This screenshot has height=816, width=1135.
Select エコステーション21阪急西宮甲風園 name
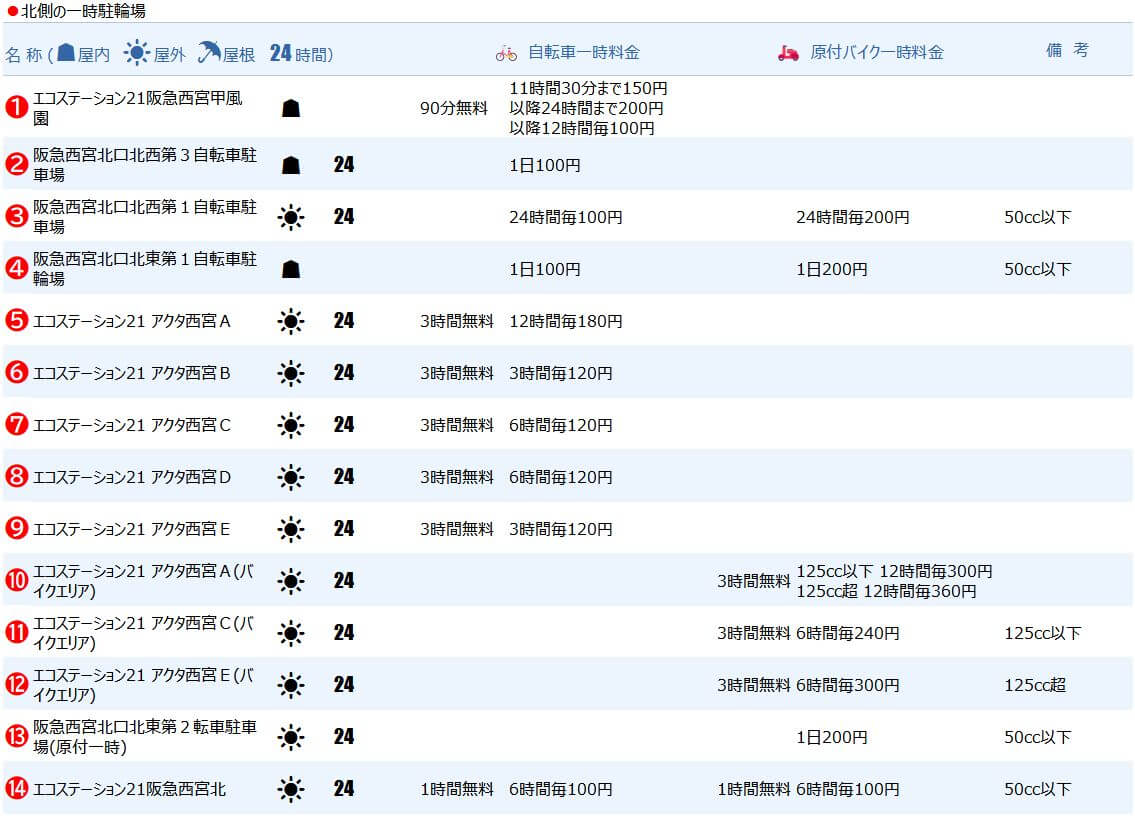tap(138, 108)
